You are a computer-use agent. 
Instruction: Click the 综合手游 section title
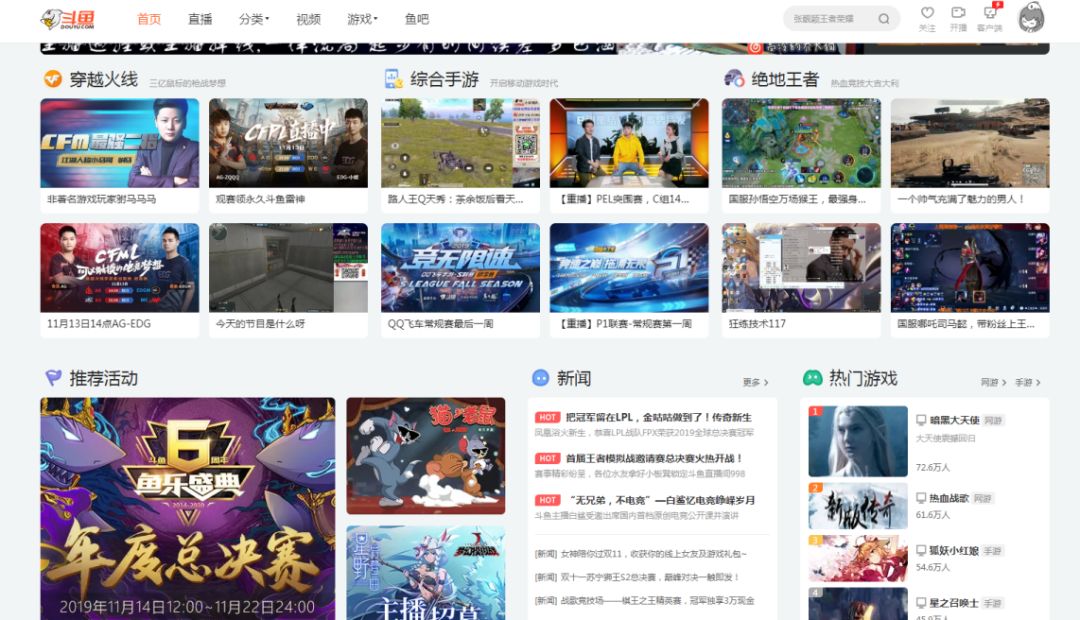[x=444, y=79]
